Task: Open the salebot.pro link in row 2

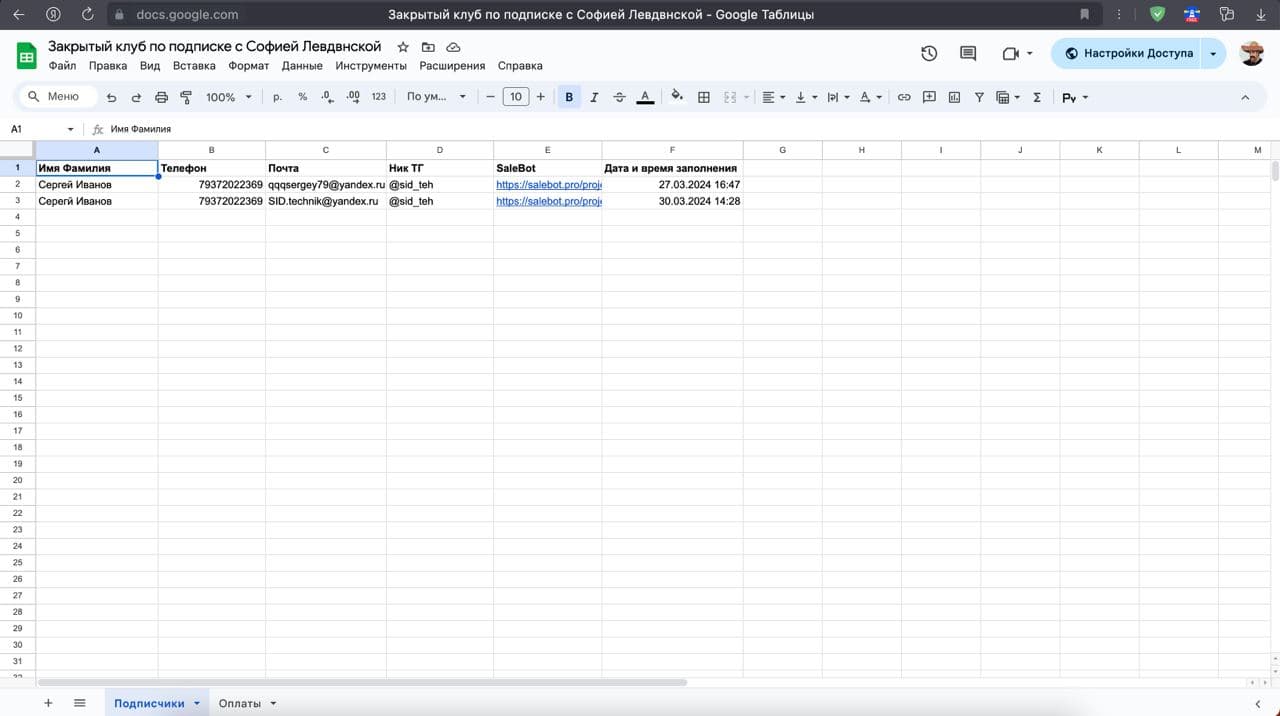Action: click(x=548, y=185)
